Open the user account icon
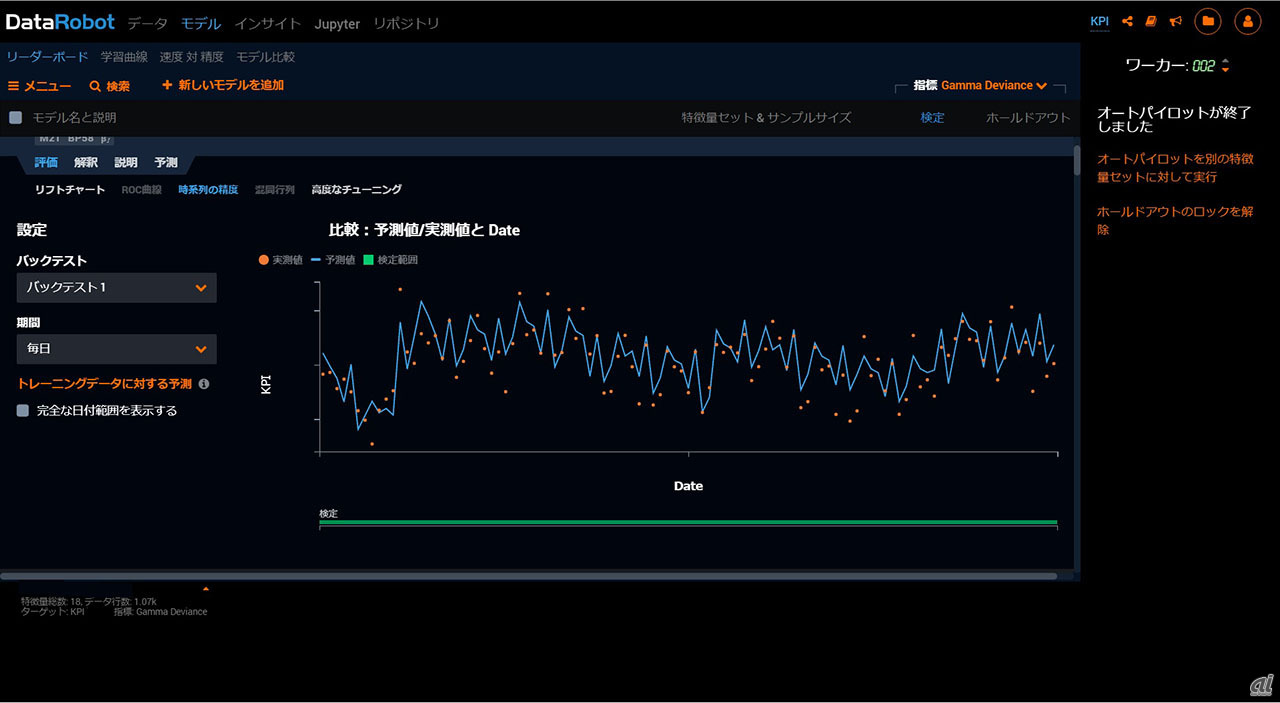The width and height of the screenshot is (1280, 703). pos(1247,21)
